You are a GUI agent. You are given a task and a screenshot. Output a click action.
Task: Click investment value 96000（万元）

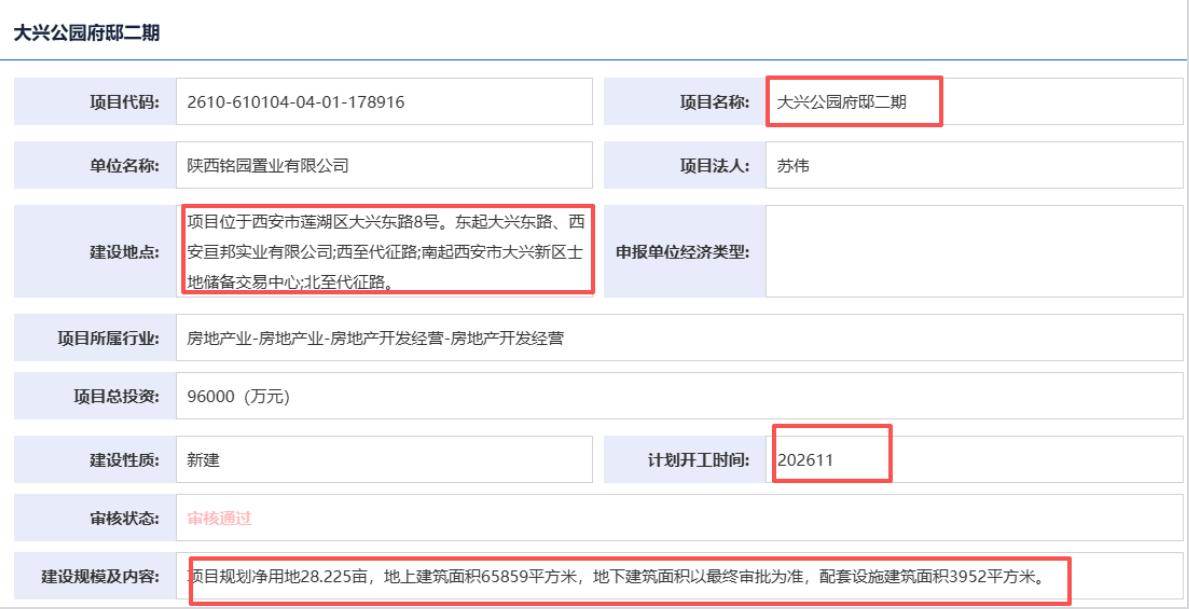click(238, 396)
